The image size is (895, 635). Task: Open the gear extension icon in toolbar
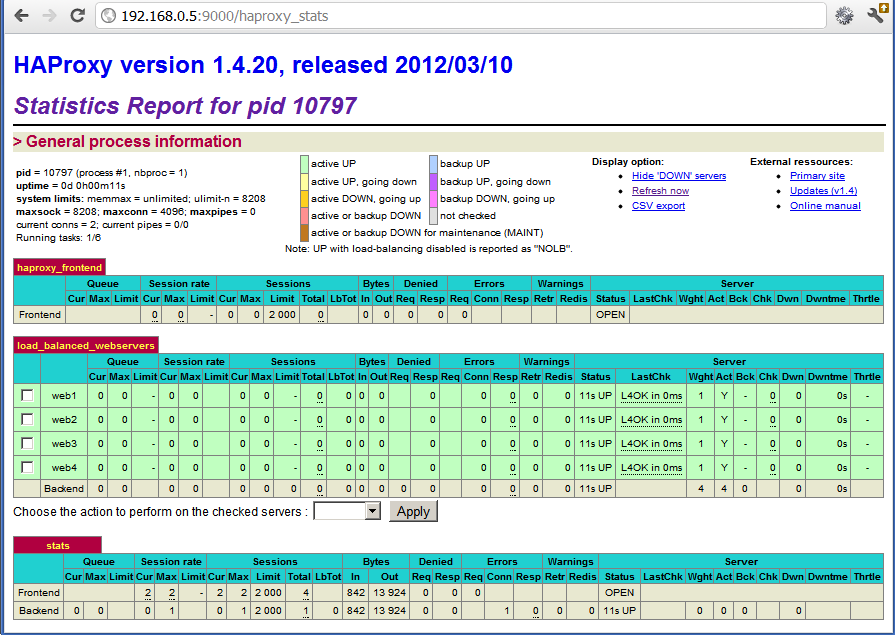844,15
